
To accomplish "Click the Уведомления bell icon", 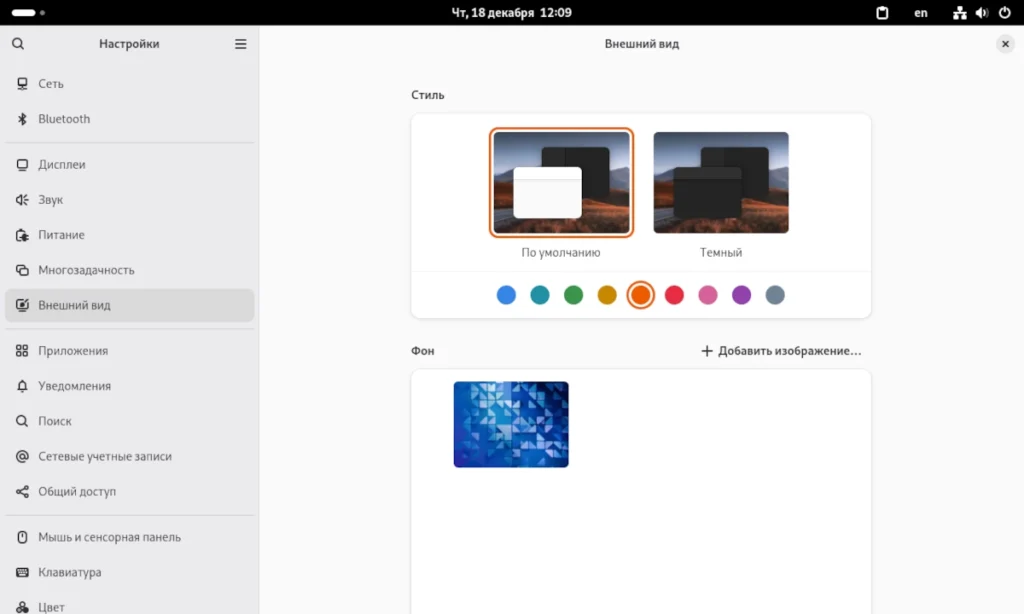I will point(22,386).
